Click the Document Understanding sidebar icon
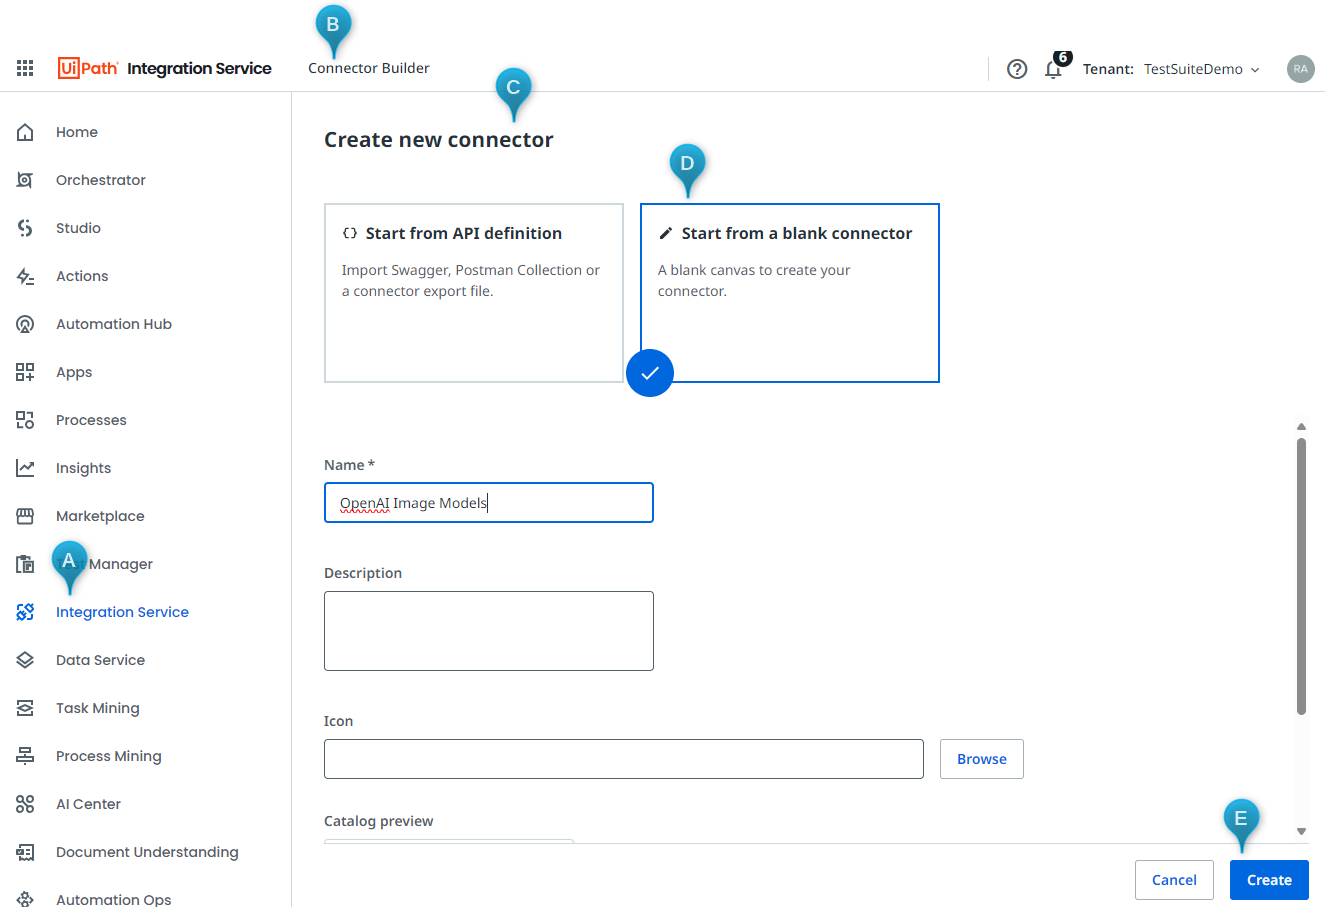 click(25, 852)
